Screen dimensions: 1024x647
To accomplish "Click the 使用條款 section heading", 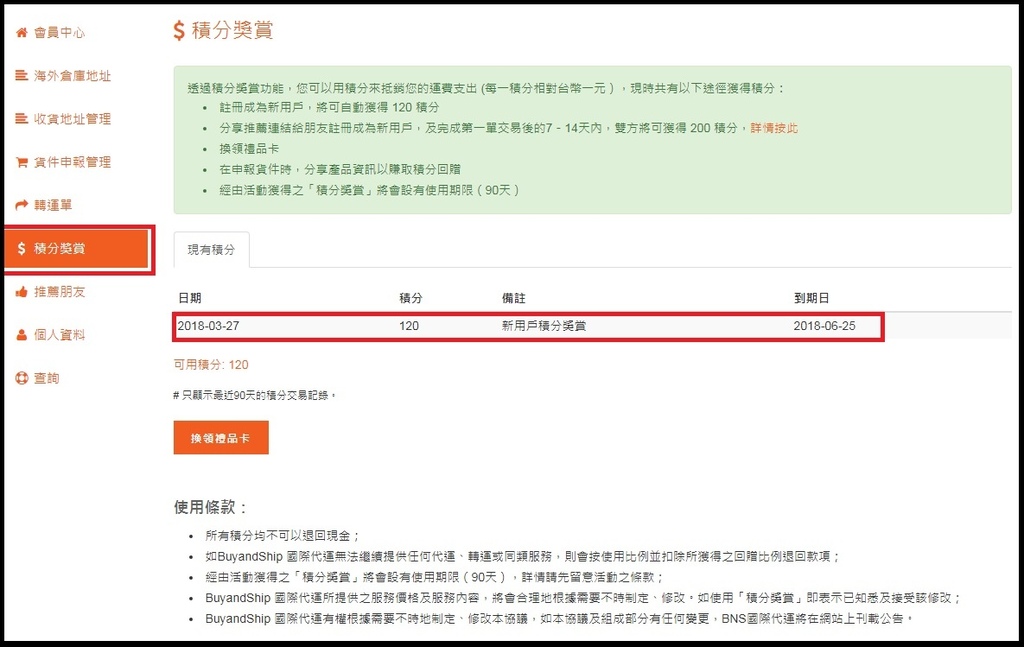I will click(210, 507).
